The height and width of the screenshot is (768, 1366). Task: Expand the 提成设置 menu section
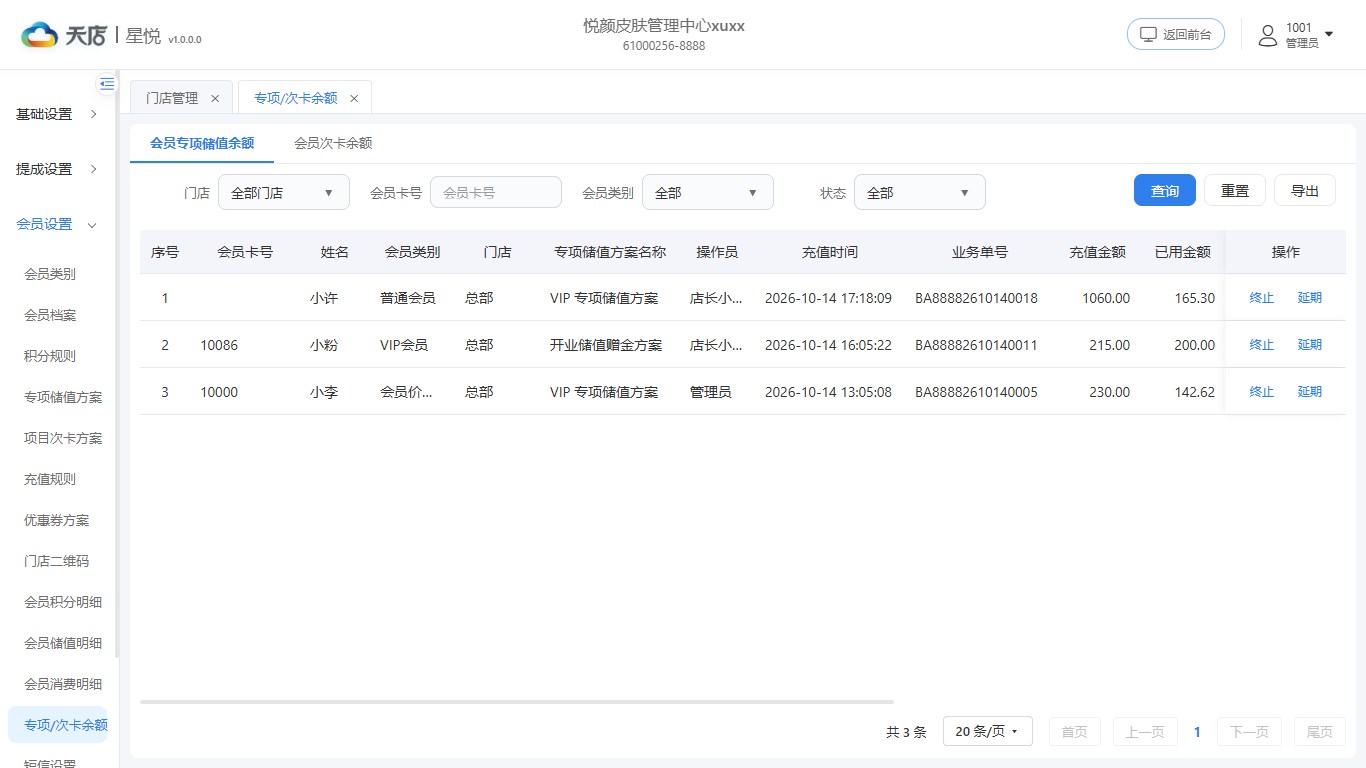58,169
